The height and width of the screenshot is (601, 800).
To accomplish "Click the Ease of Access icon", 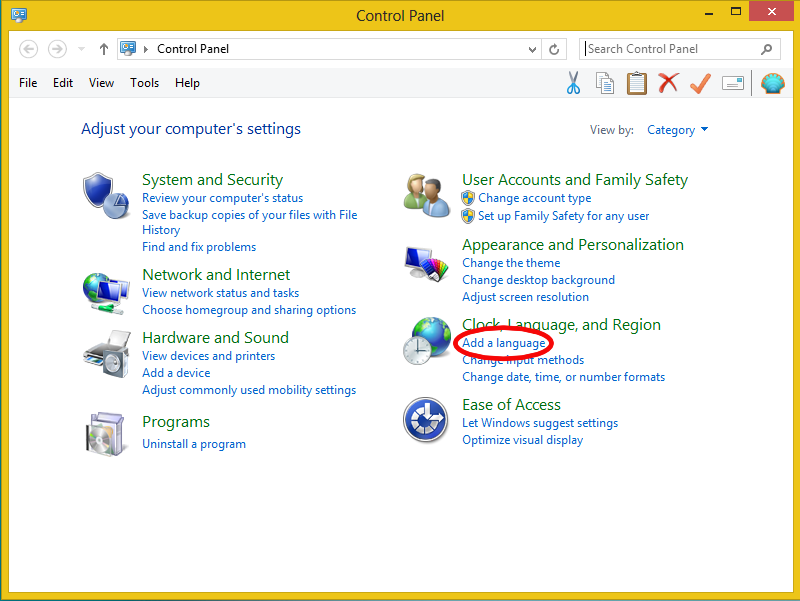I will coord(426,420).
